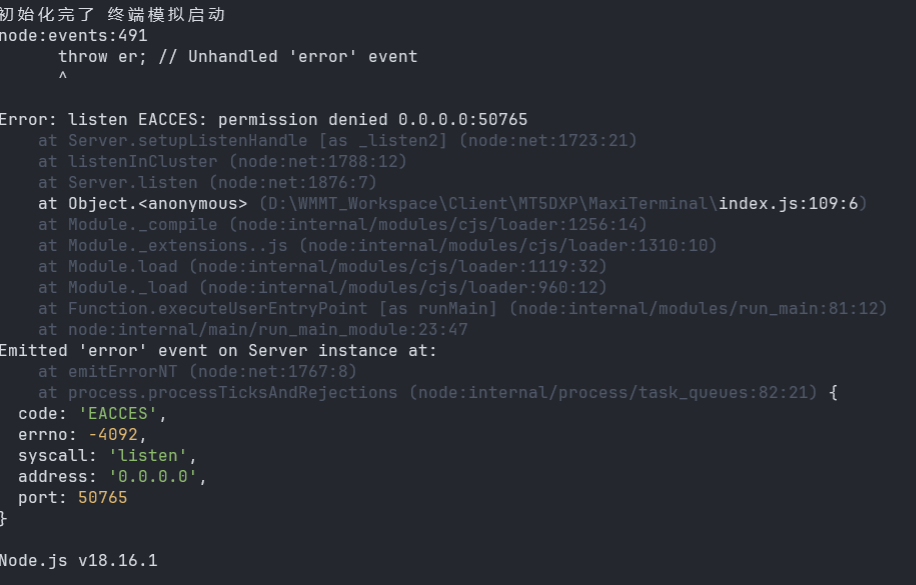Viewport: 916px width, 585px height.
Task: Click the Server.listen (node:net:1876:7) frame
Action: (x=207, y=183)
